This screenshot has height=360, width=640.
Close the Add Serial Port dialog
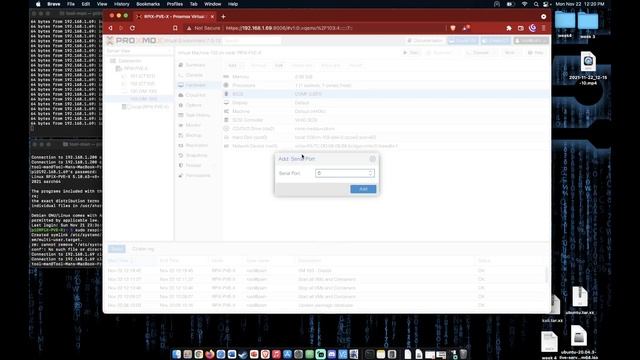[x=372, y=159]
